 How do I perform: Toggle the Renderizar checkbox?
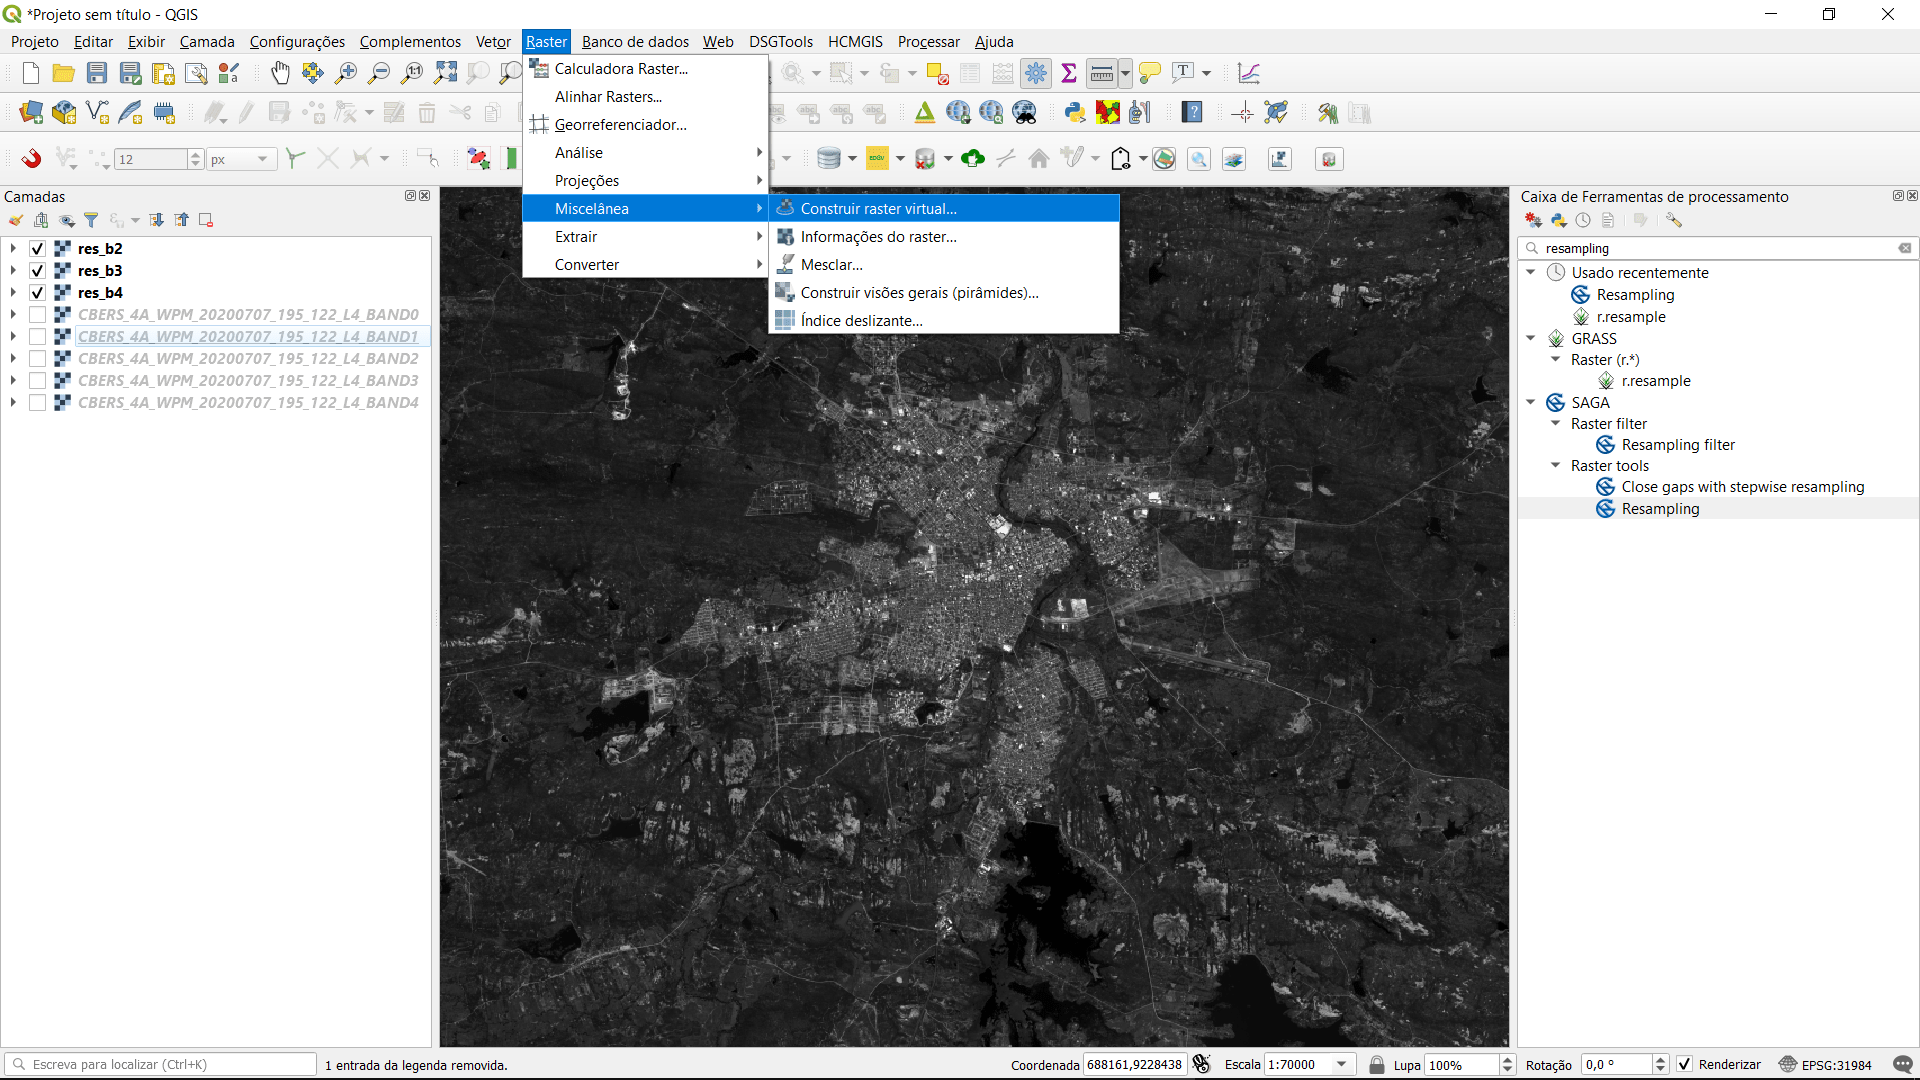point(1685,1065)
